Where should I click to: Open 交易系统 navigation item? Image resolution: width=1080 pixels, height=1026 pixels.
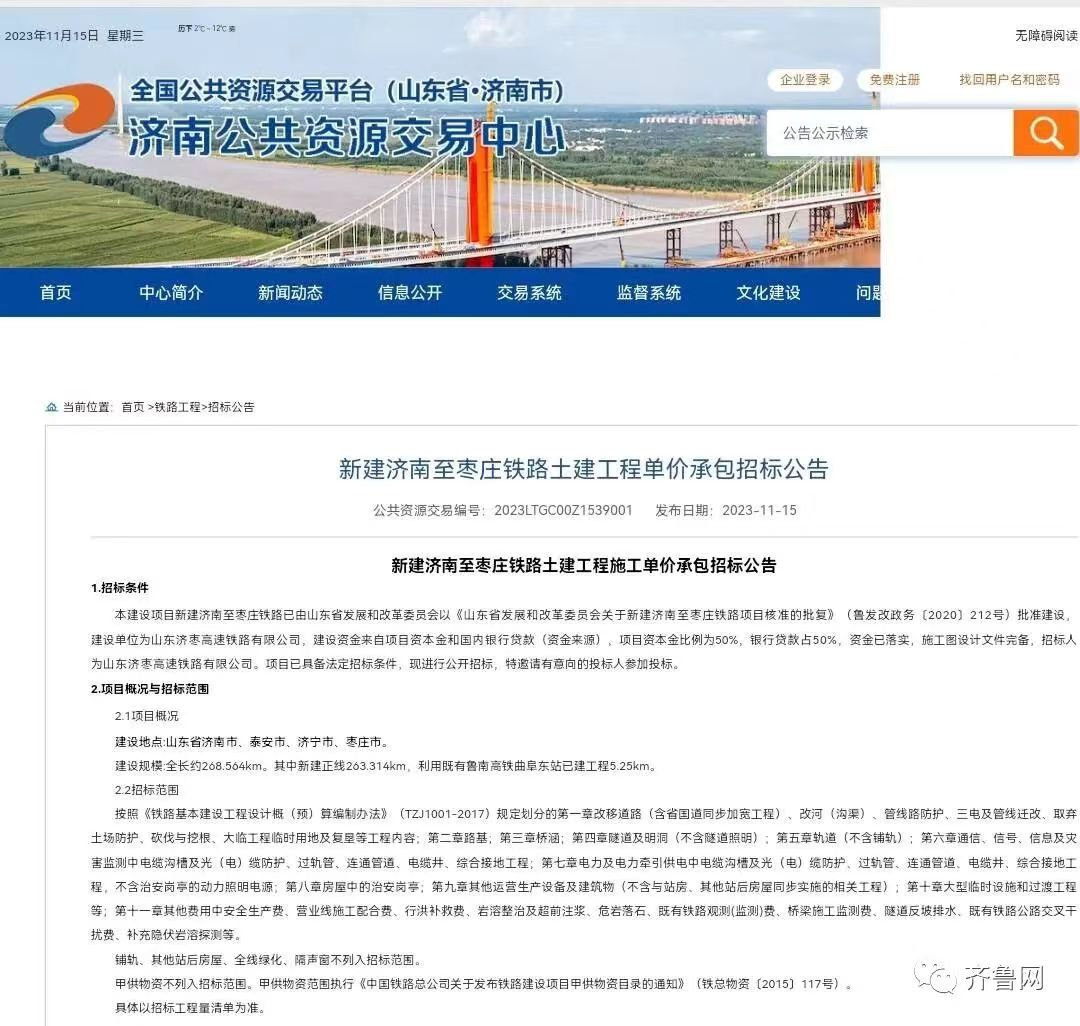(x=530, y=293)
